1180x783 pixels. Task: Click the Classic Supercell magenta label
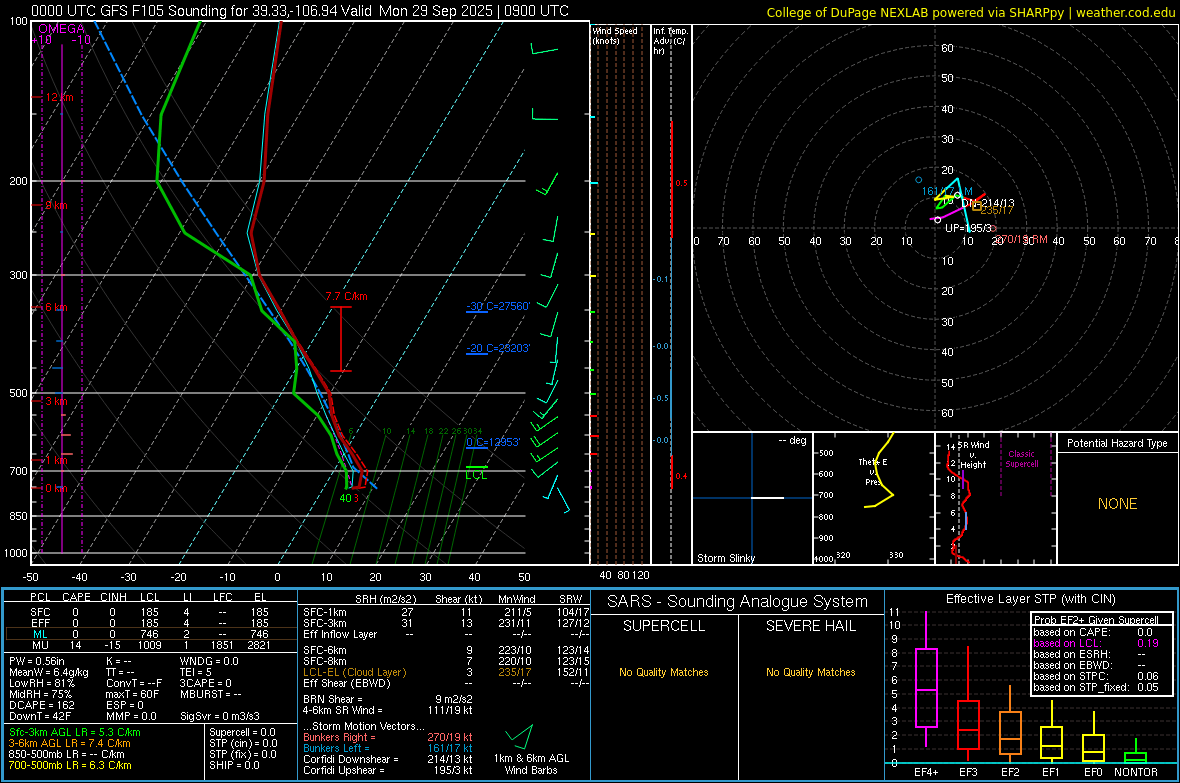[1021, 459]
